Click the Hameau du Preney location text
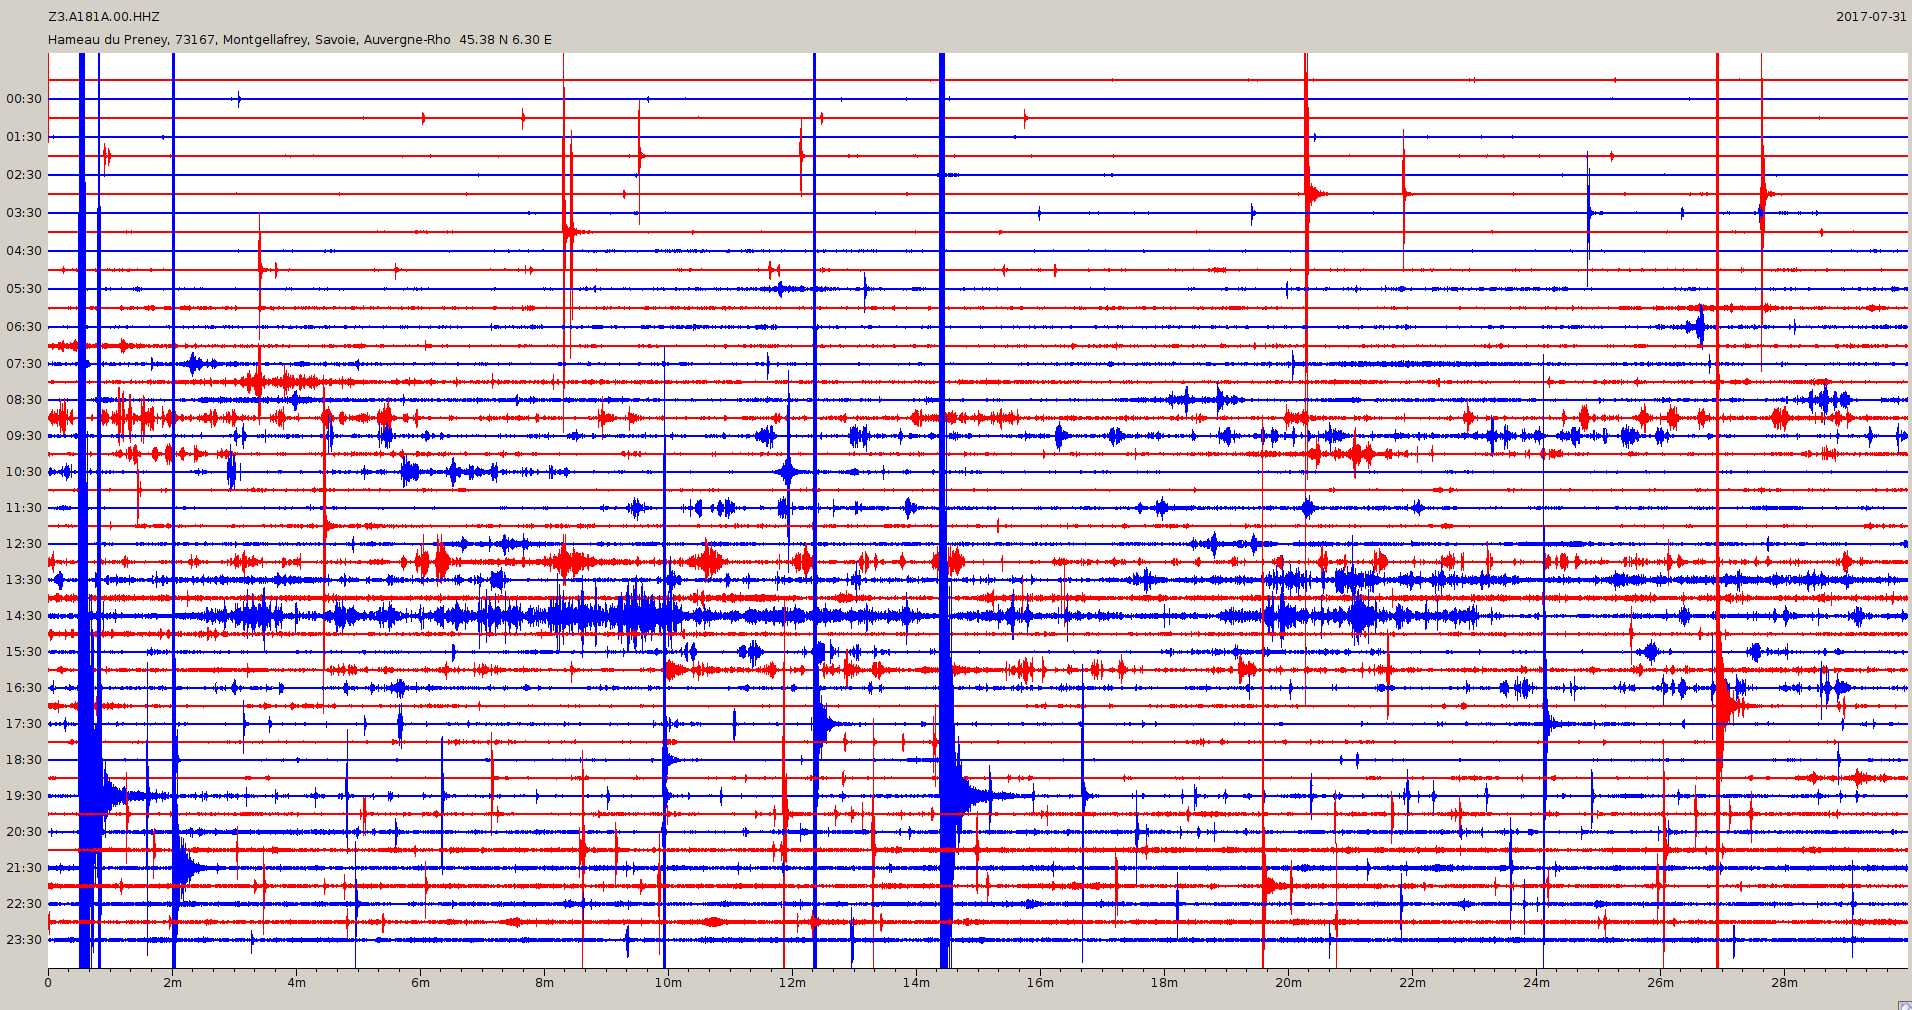This screenshot has height=1010, width=1912. 249,40
